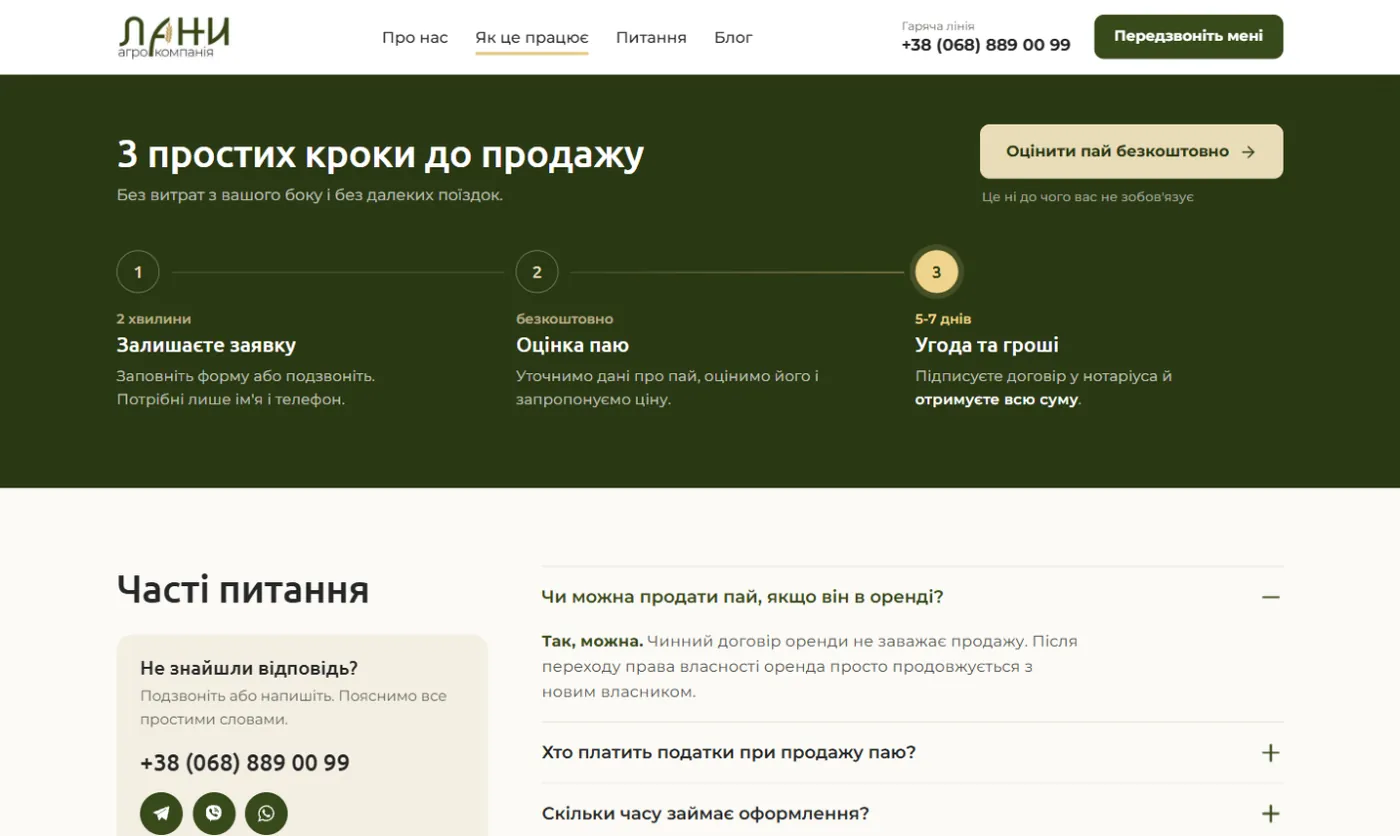Select step 1 circle
The width and height of the screenshot is (1400, 836).
138,272
